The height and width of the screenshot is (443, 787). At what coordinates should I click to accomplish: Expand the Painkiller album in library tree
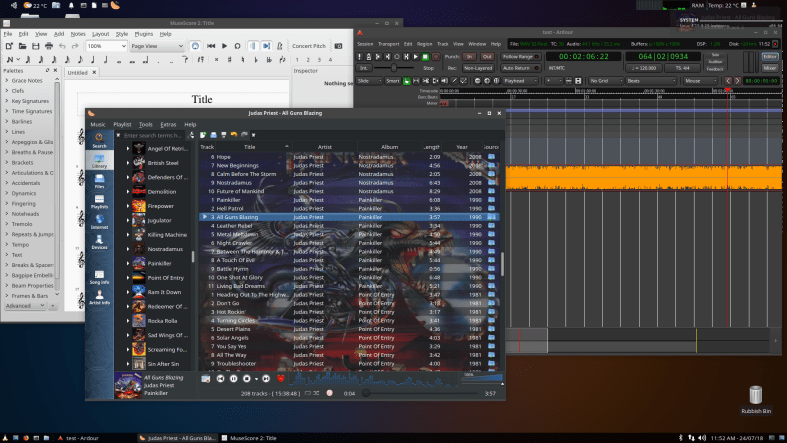129,263
